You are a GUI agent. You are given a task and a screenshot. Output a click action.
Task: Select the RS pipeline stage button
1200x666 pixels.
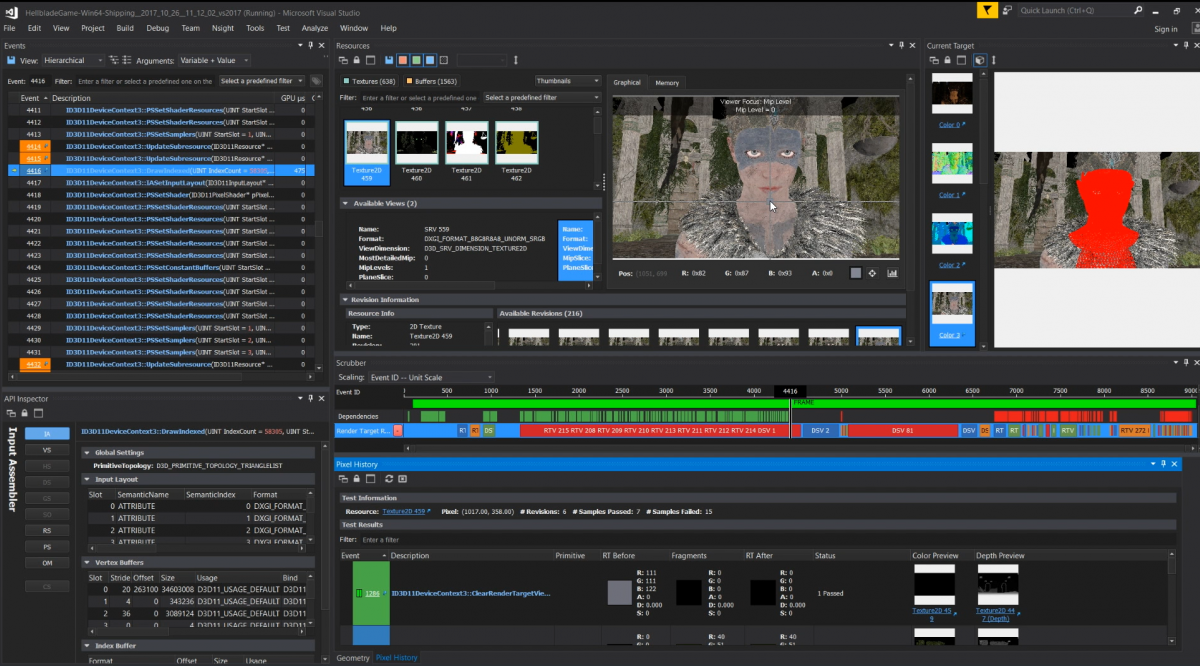click(47, 531)
